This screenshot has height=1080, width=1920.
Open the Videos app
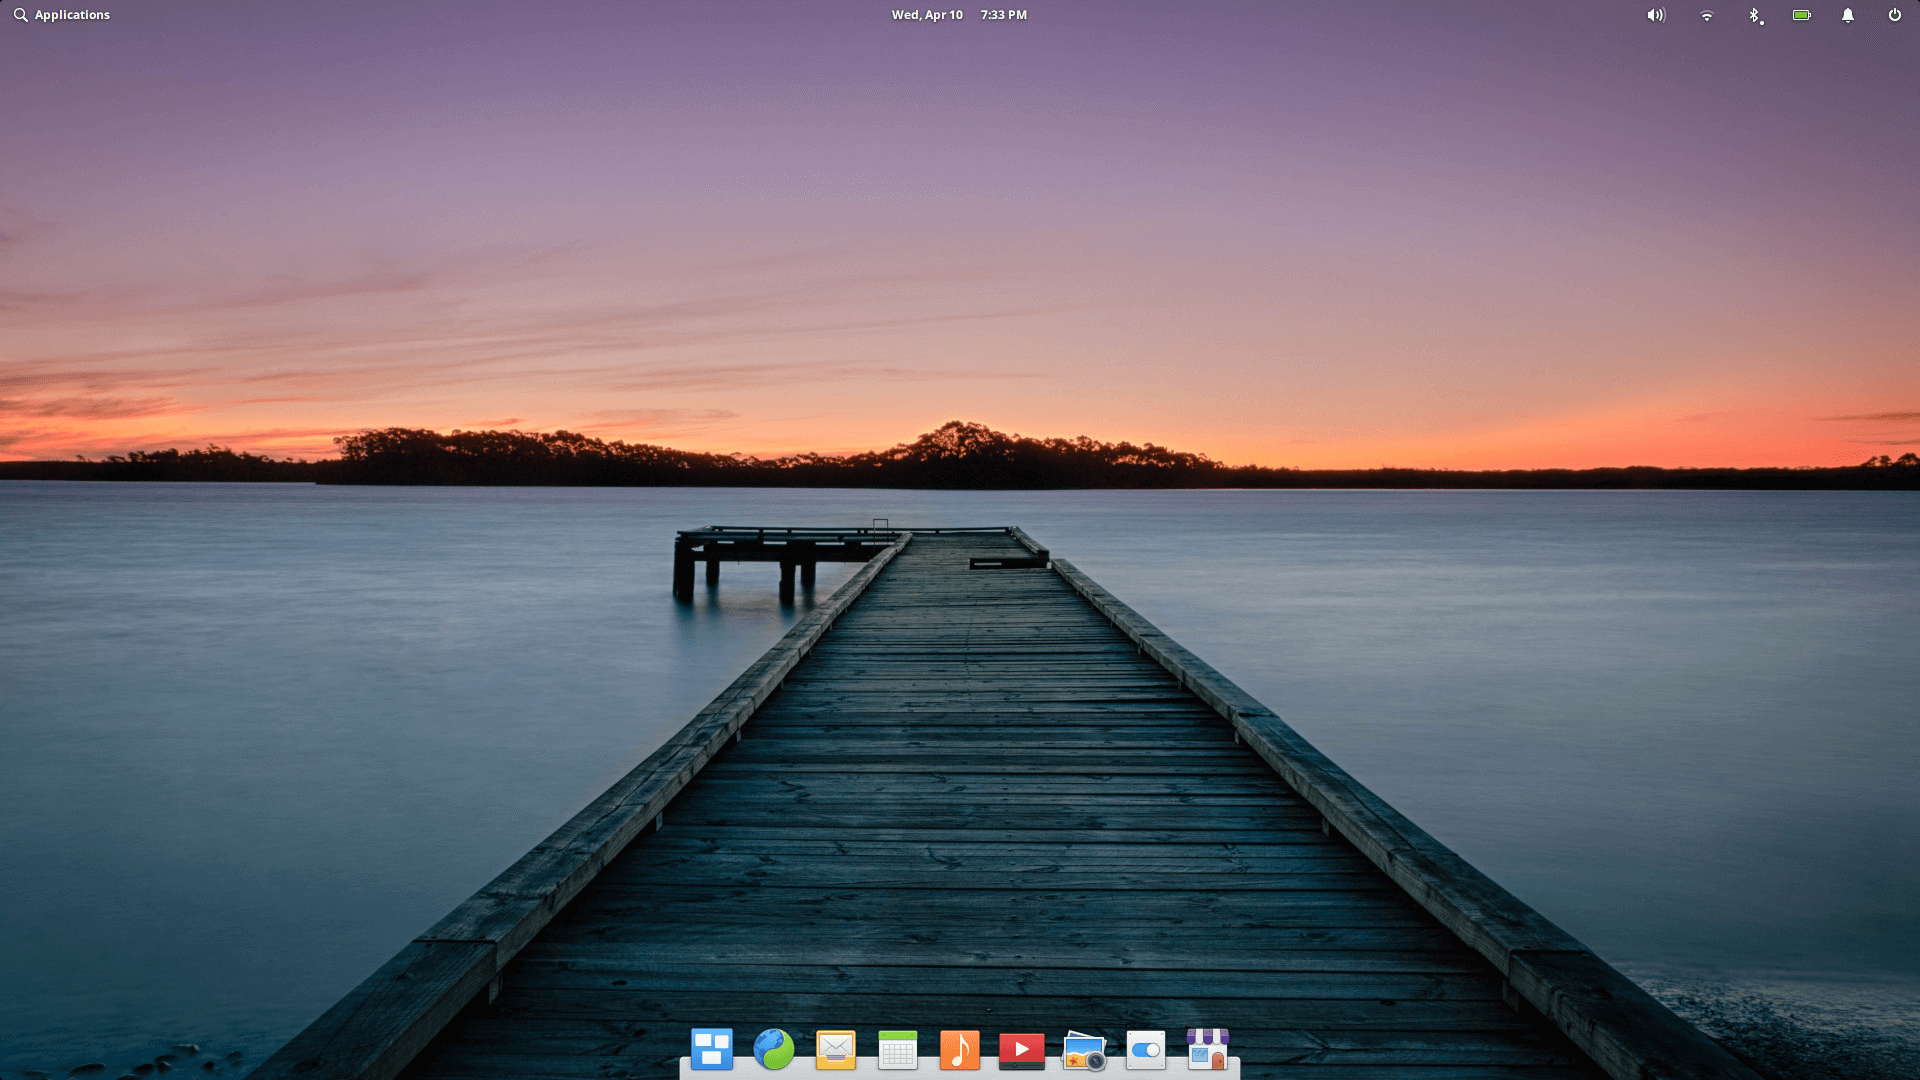1022,1050
